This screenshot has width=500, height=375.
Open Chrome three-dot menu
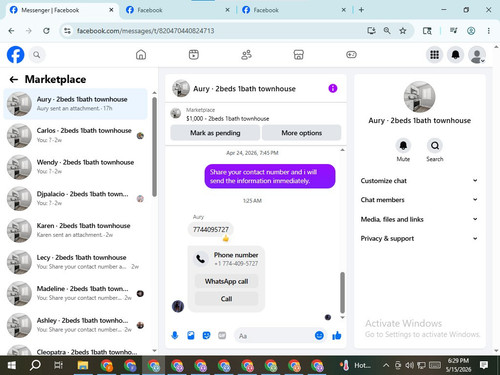coord(489,31)
